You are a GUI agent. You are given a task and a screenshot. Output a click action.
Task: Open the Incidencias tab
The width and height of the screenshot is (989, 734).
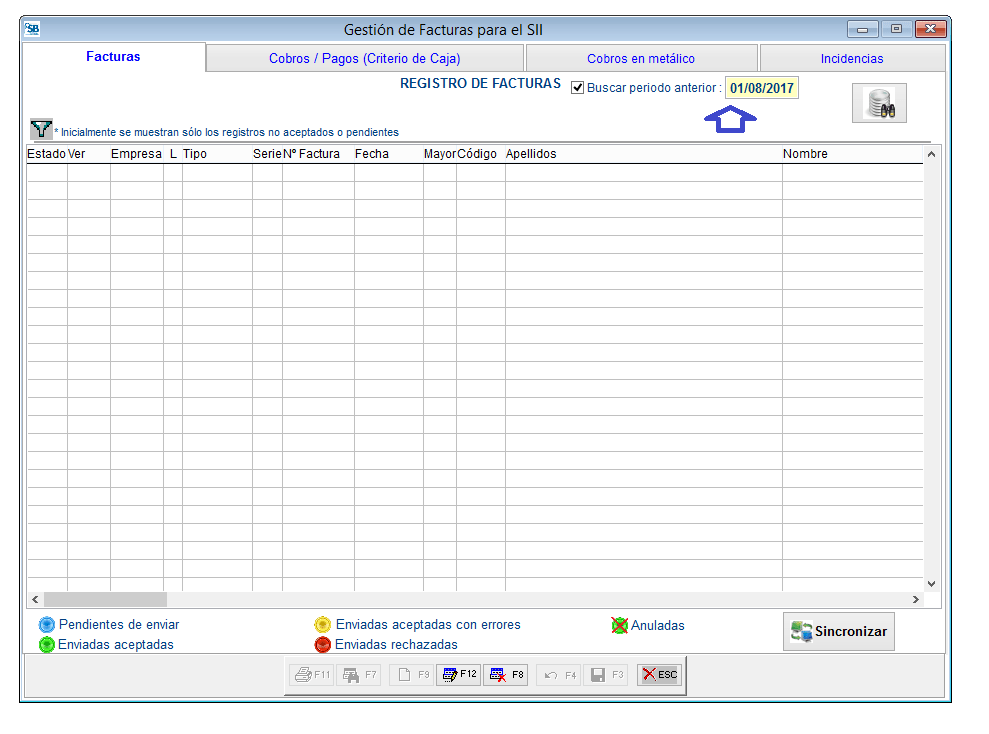(852, 59)
